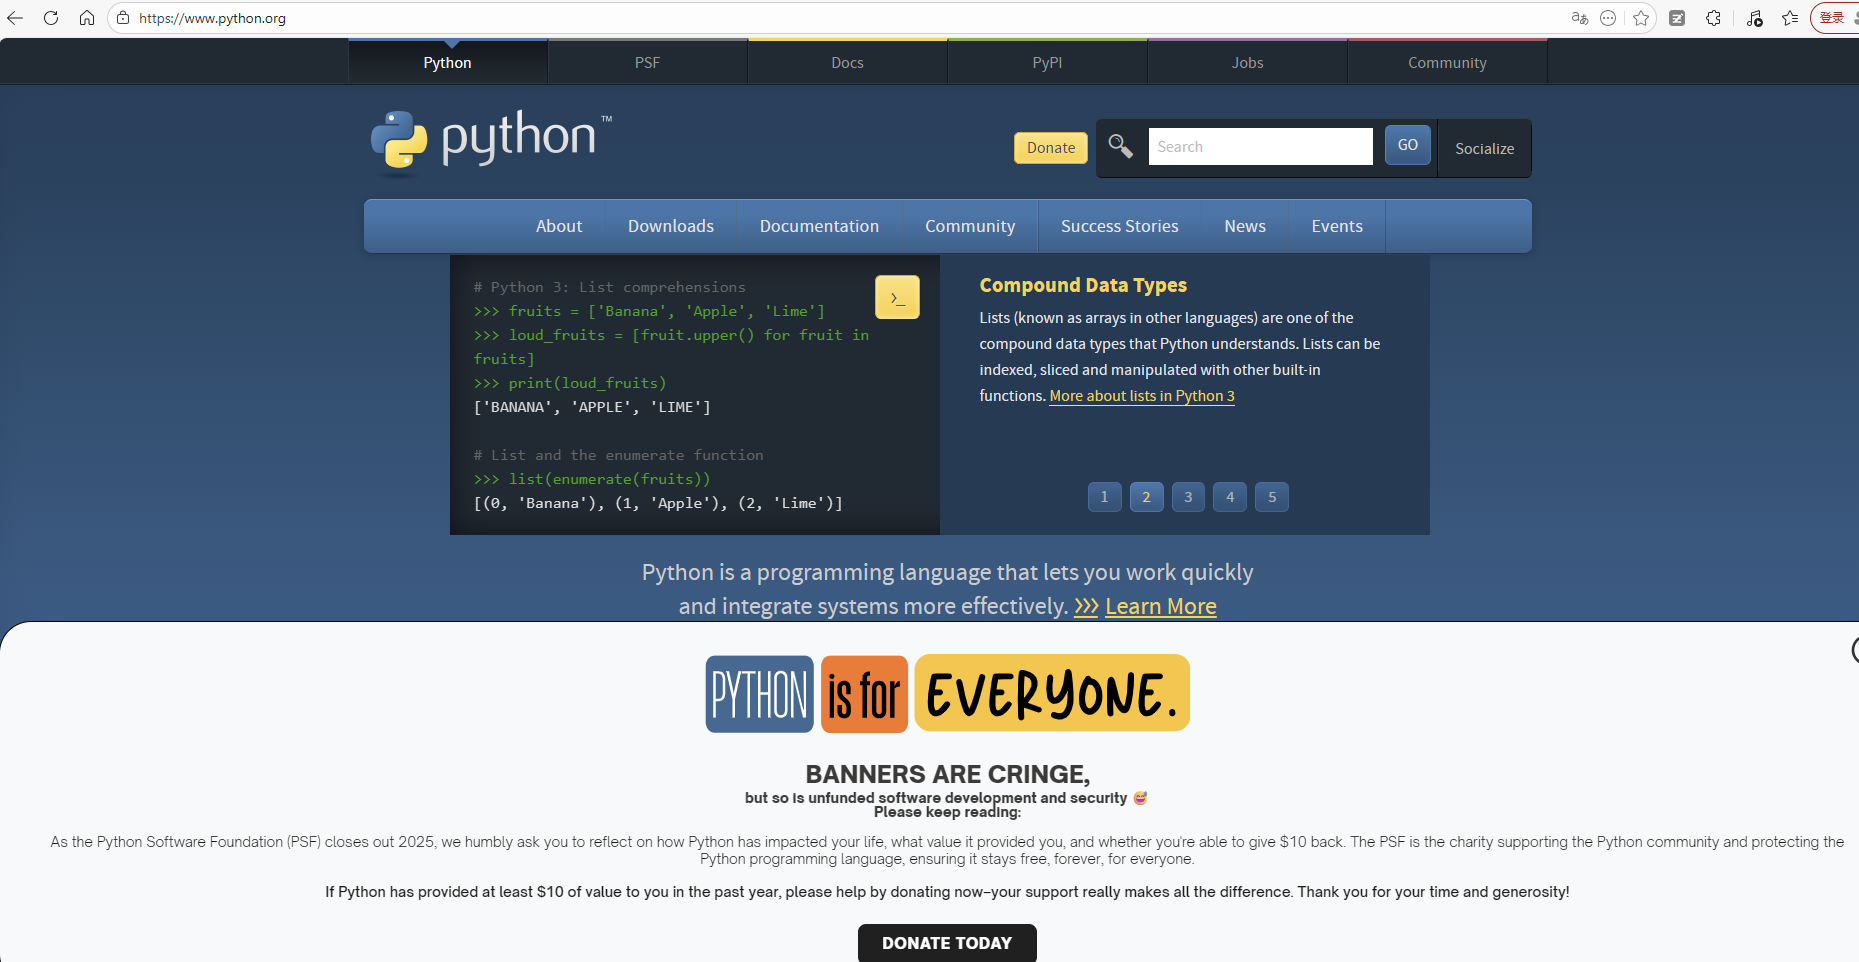Follow the Learn More link
The height and width of the screenshot is (962, 1859).
point(1161,606)
